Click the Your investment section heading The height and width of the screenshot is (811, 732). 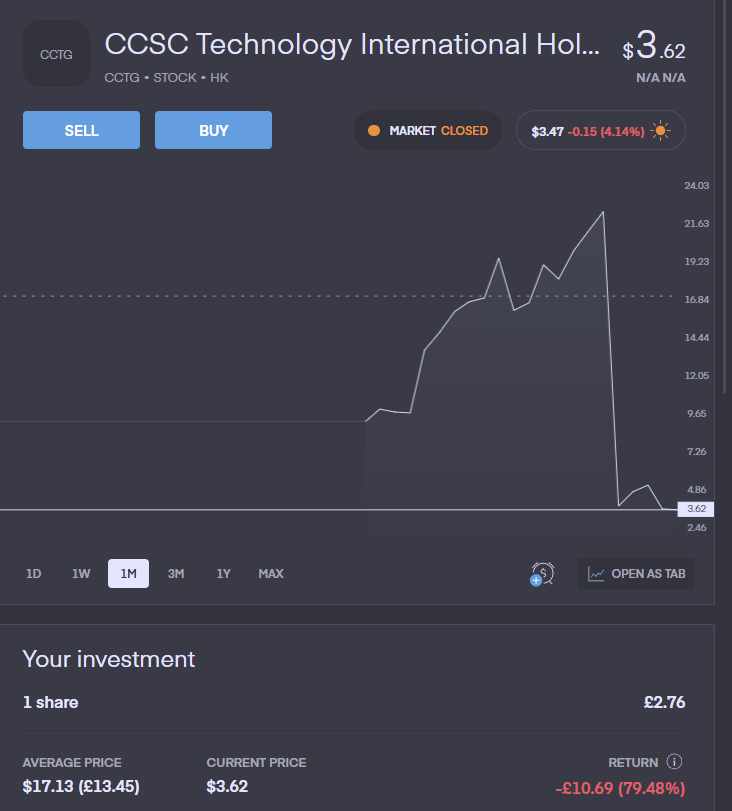tap(109, 659)
